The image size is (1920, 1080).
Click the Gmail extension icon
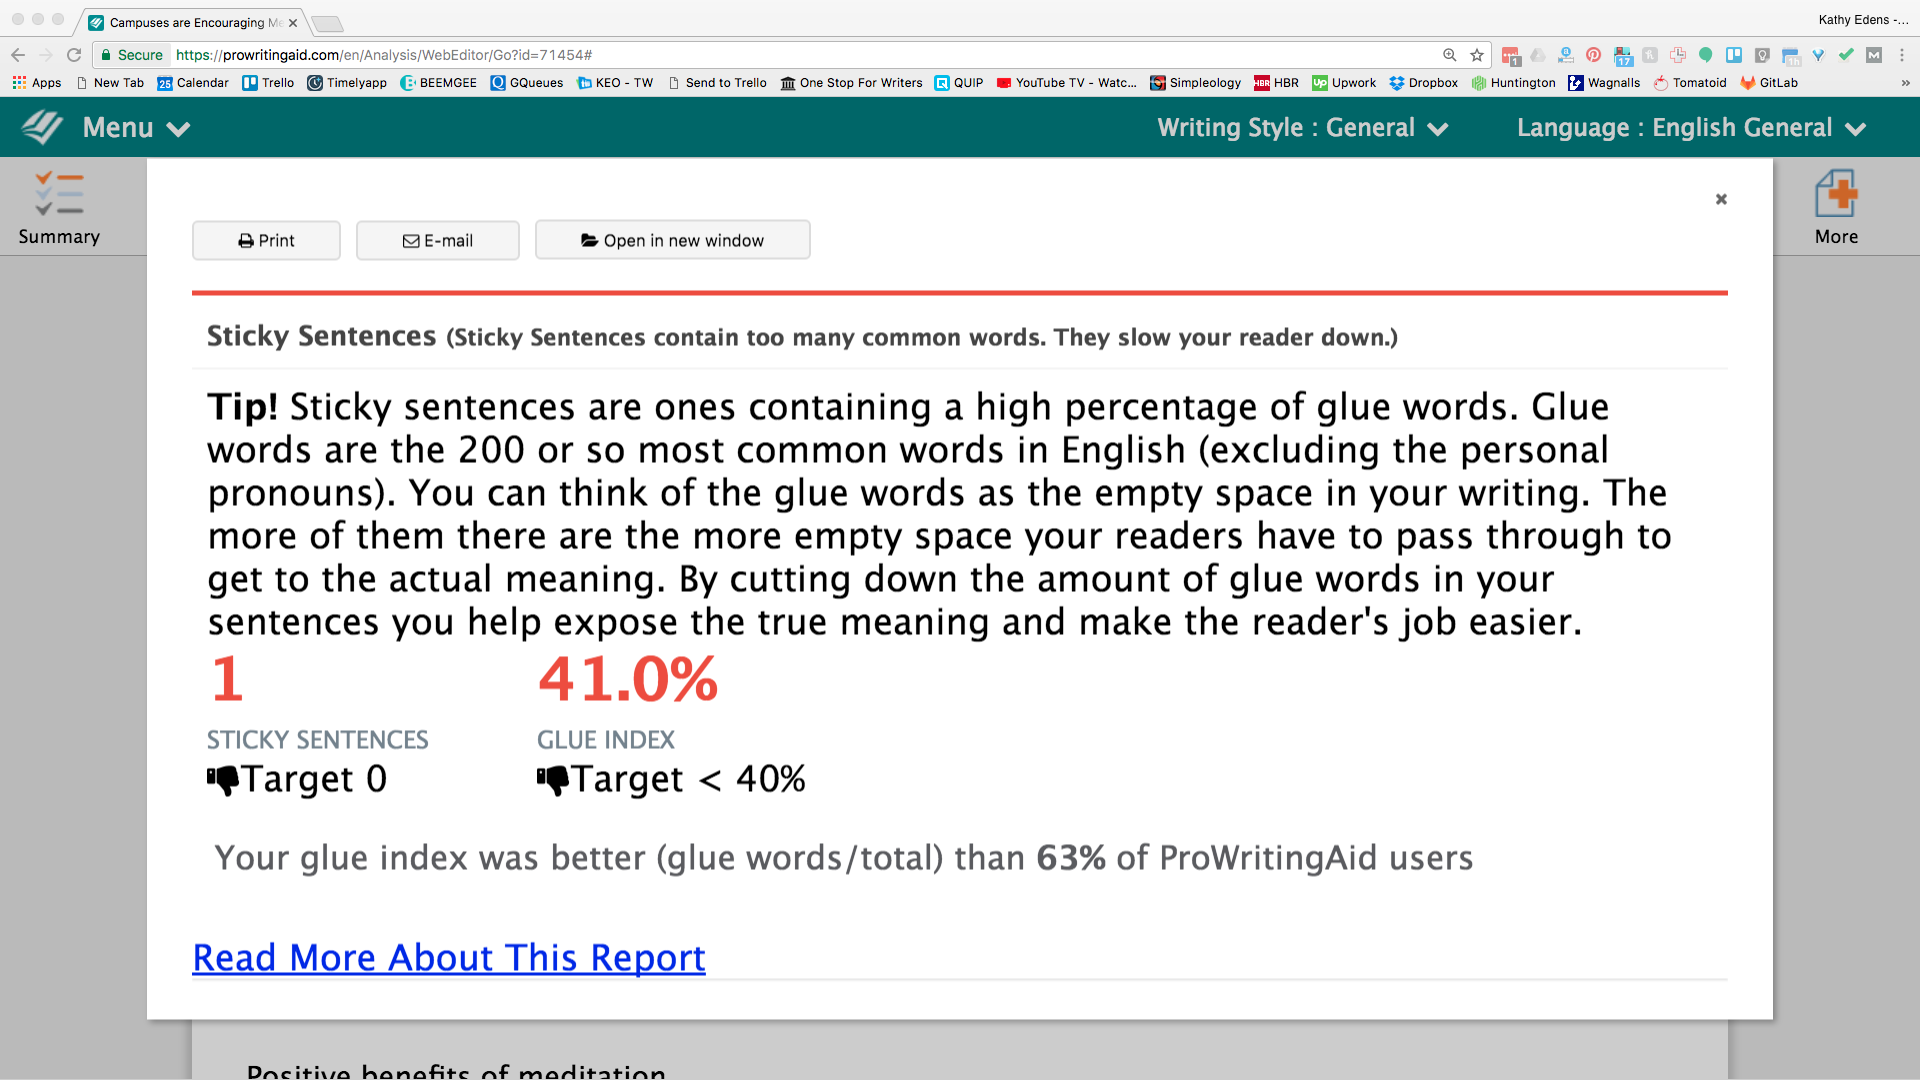(1874, 55)
